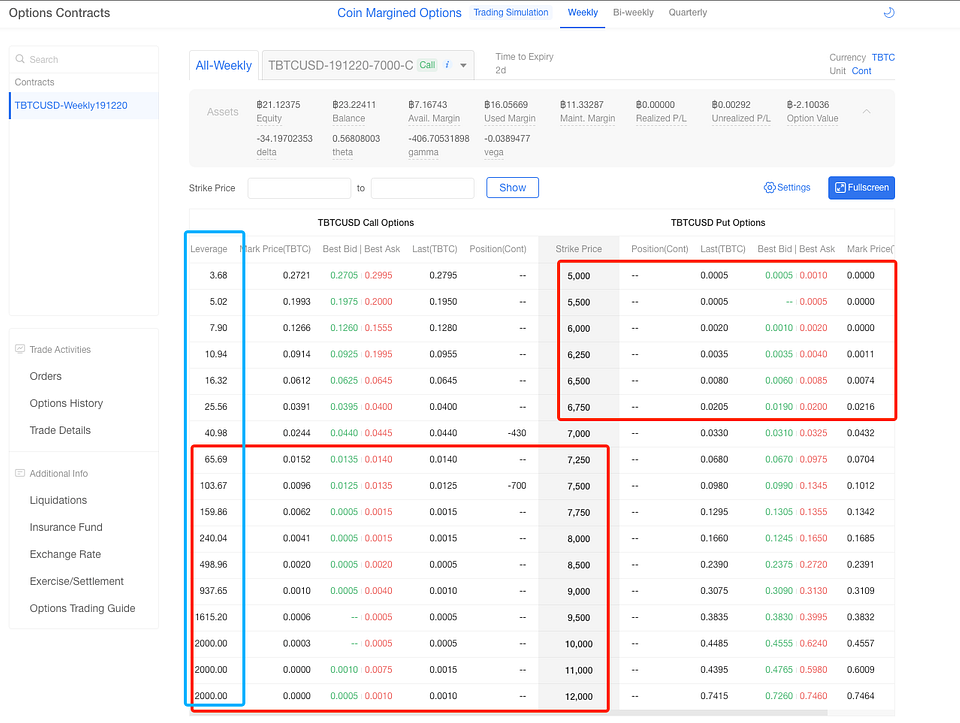Click the Maint. Margin label
Screen dimensions: 960x723
[x=587, y=118]
